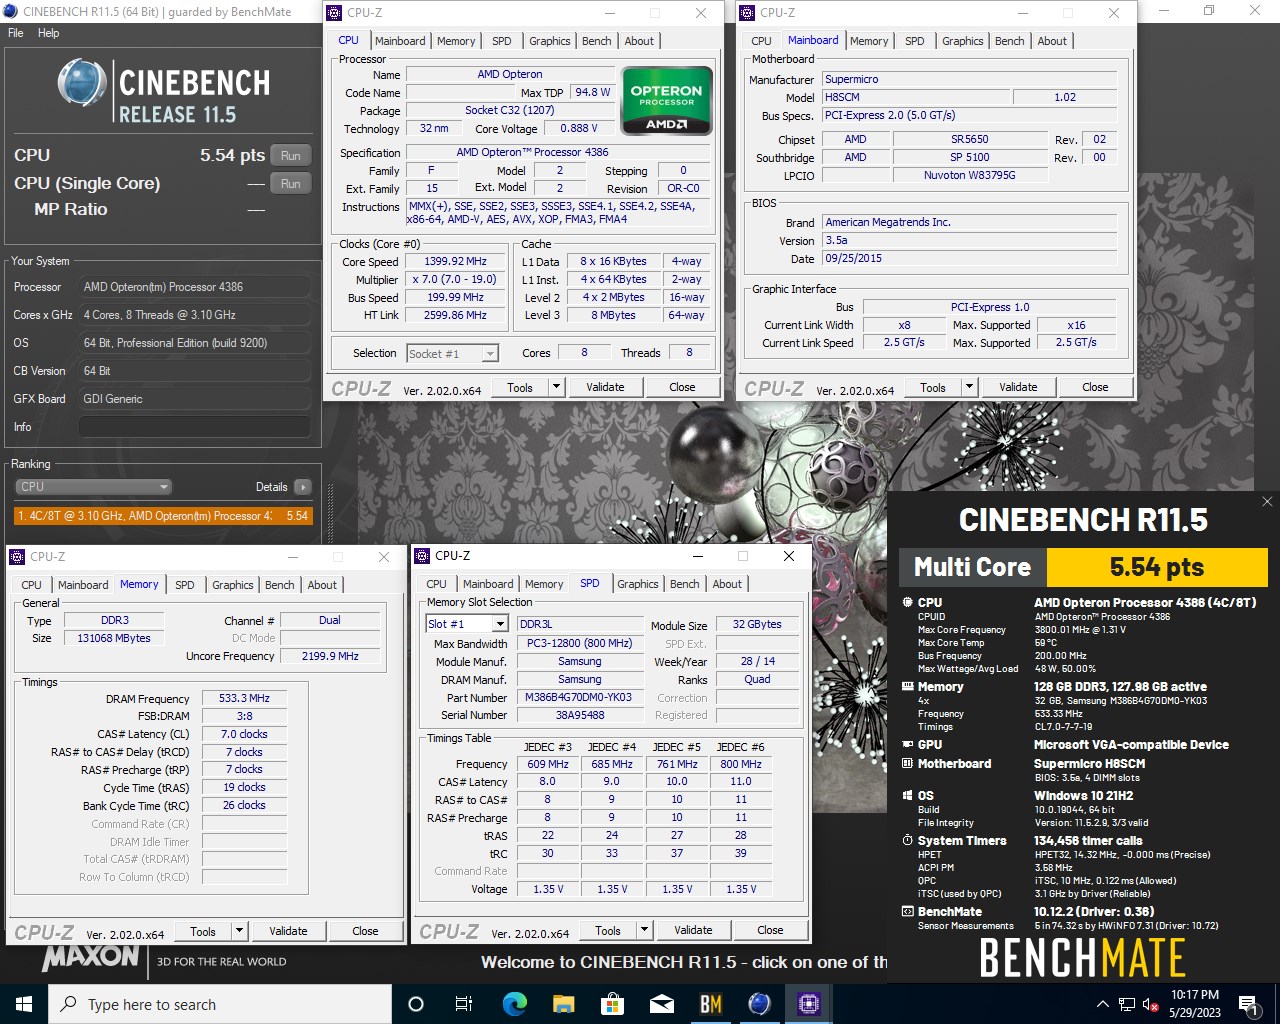Screen dimensions: 1280x1024
Task: Open Slot #1 dropdown in SPD window
Action: click(469, 624)
